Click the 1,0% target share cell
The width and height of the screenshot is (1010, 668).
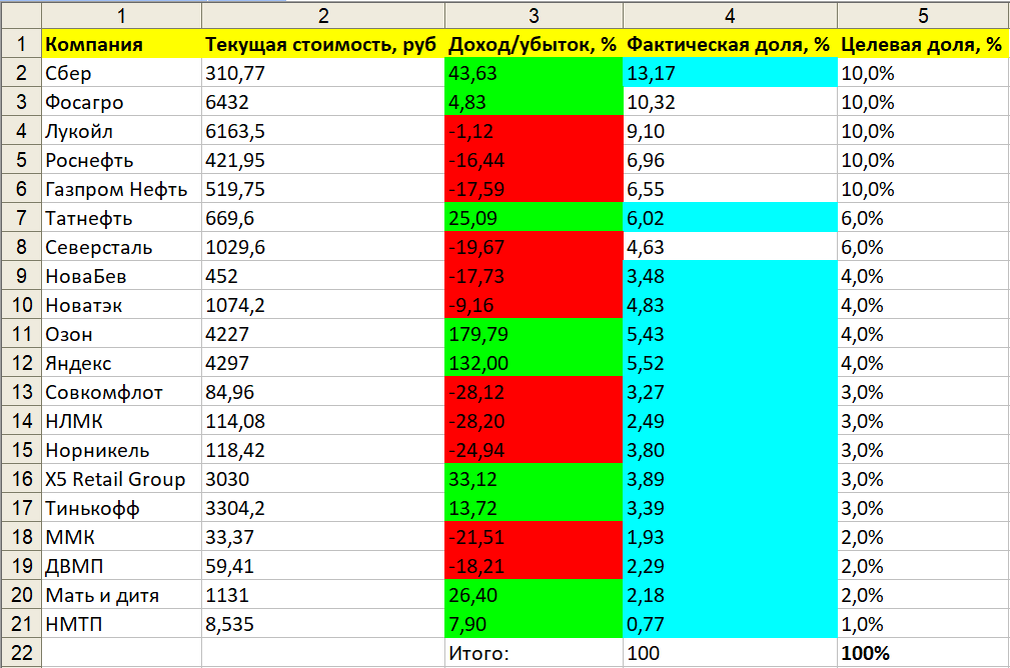click(x=923, y=624)
